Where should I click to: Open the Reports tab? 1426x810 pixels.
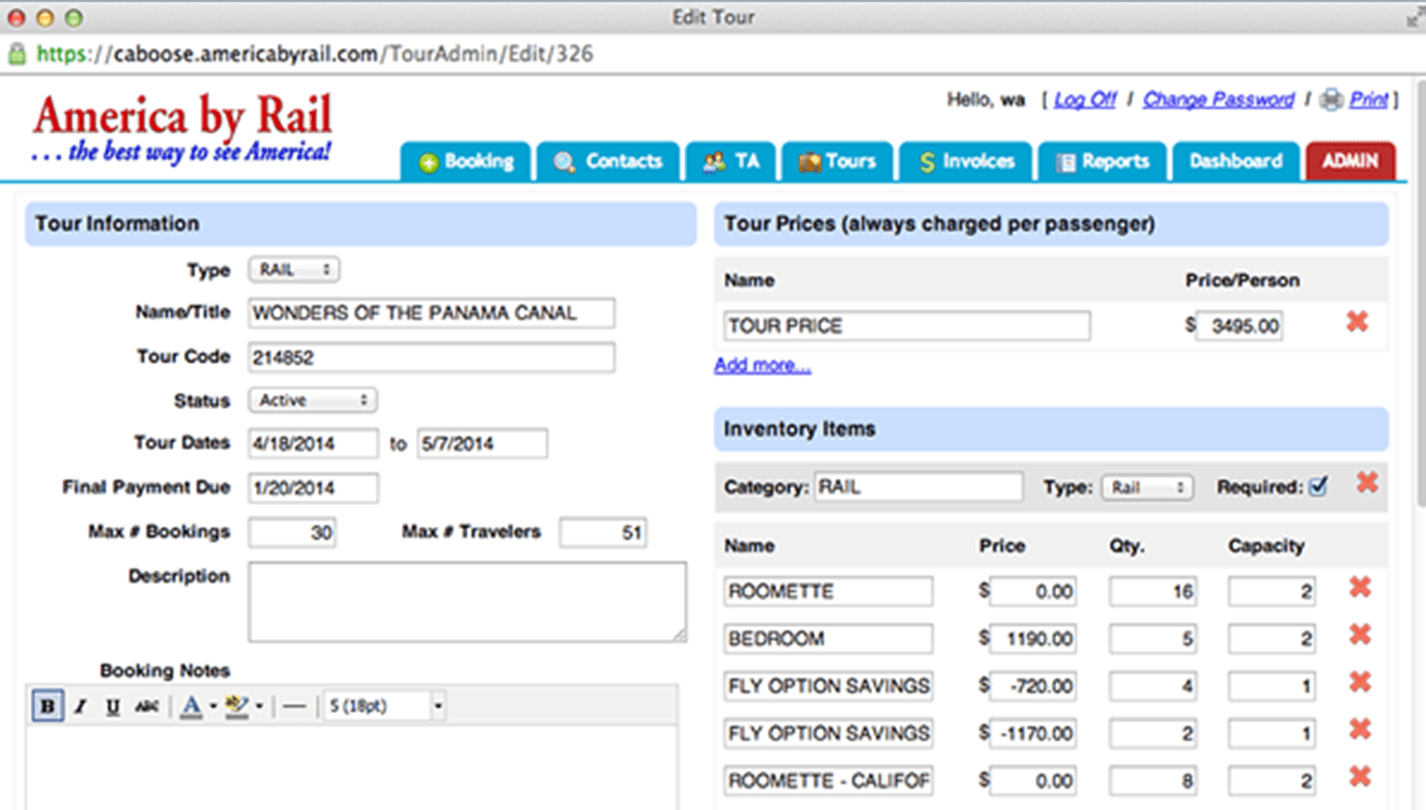tap(1103, 161)
